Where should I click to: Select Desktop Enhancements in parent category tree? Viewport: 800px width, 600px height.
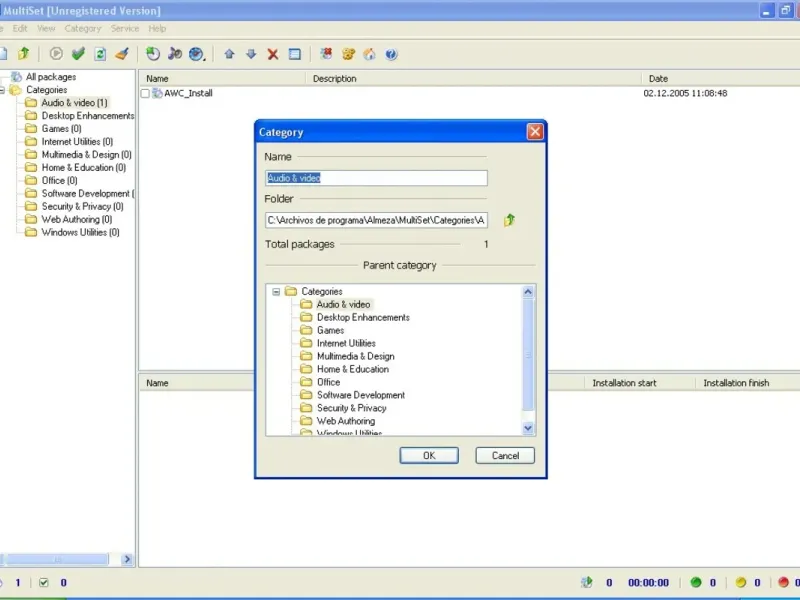click(363, 317)
